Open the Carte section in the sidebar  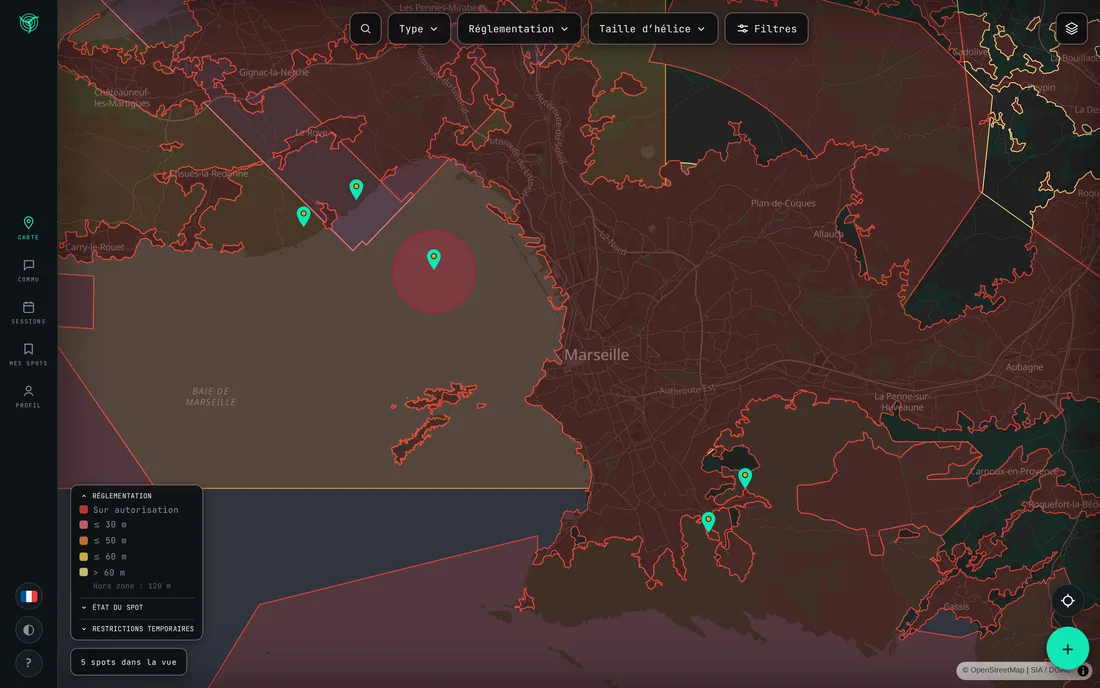coord(28,228)
